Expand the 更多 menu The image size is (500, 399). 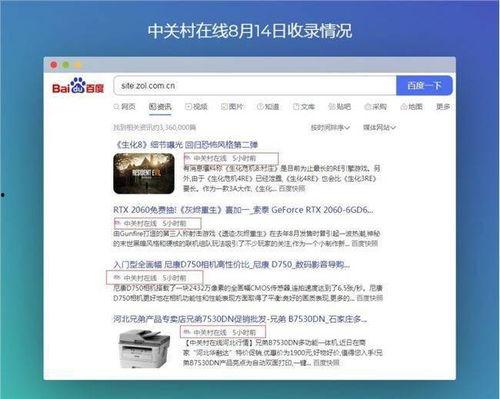(x=443, y=107)
